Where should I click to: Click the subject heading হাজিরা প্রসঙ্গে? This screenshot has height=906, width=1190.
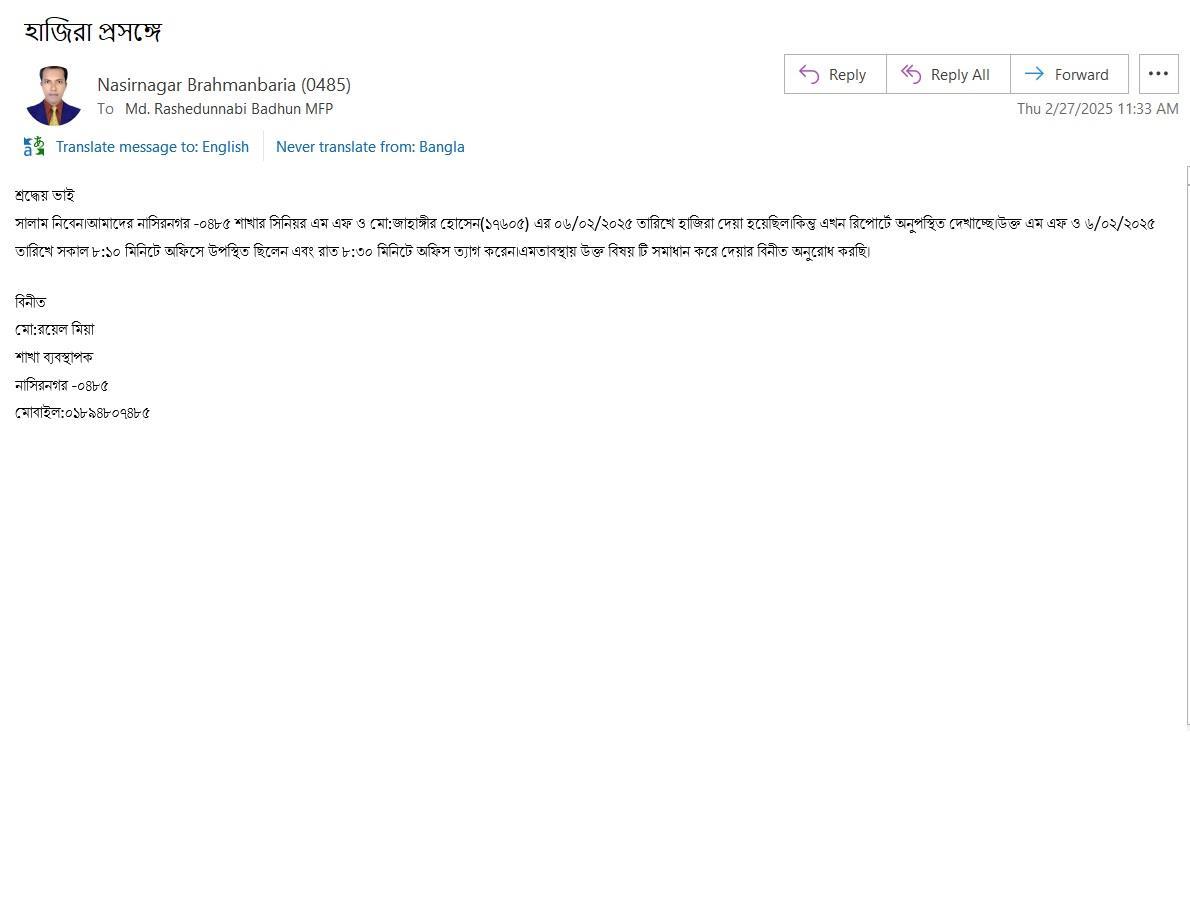click(93, 32)
